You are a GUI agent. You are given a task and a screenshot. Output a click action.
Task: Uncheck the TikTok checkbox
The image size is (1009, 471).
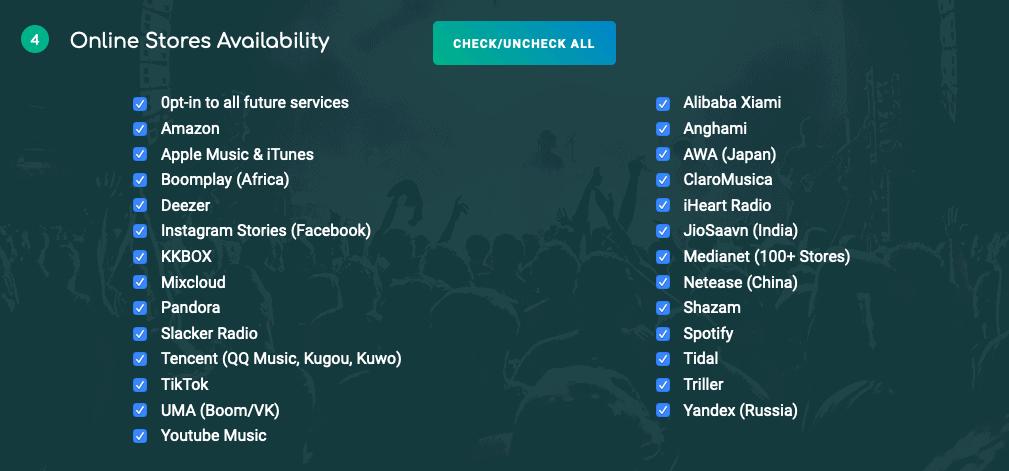pyautogui.click(x=140, y=385)
